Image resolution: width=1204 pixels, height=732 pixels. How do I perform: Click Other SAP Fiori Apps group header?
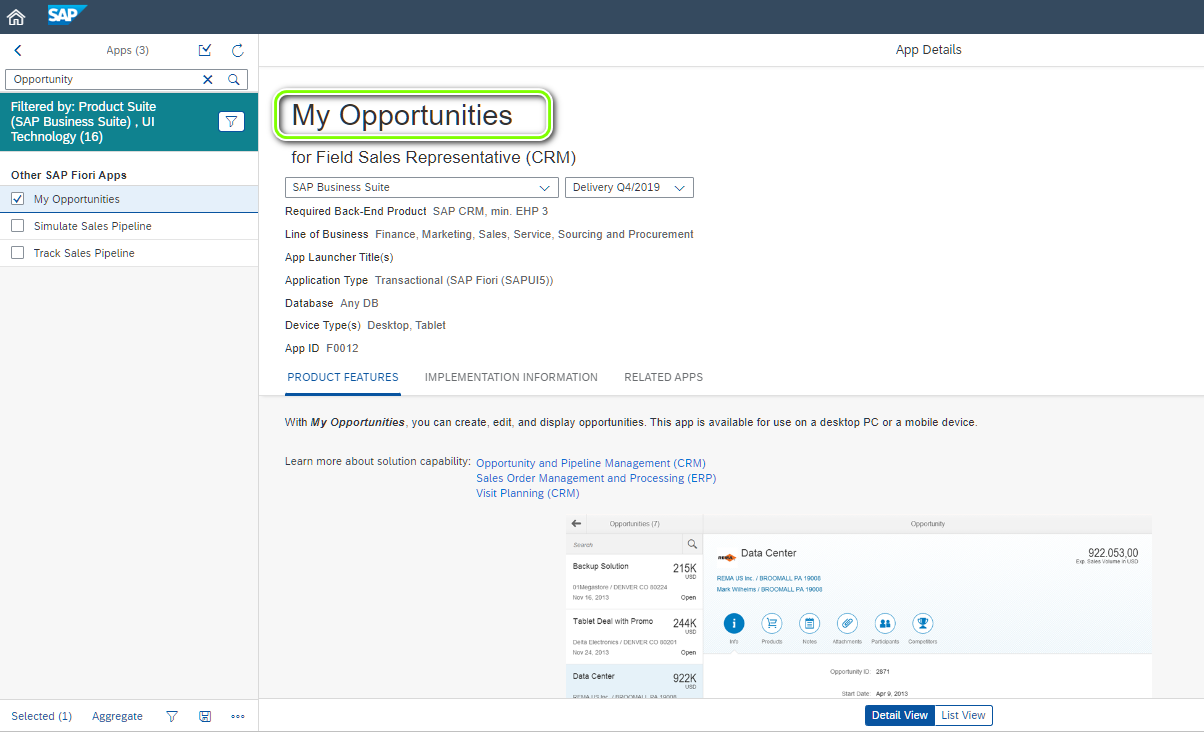pos(69,175)
